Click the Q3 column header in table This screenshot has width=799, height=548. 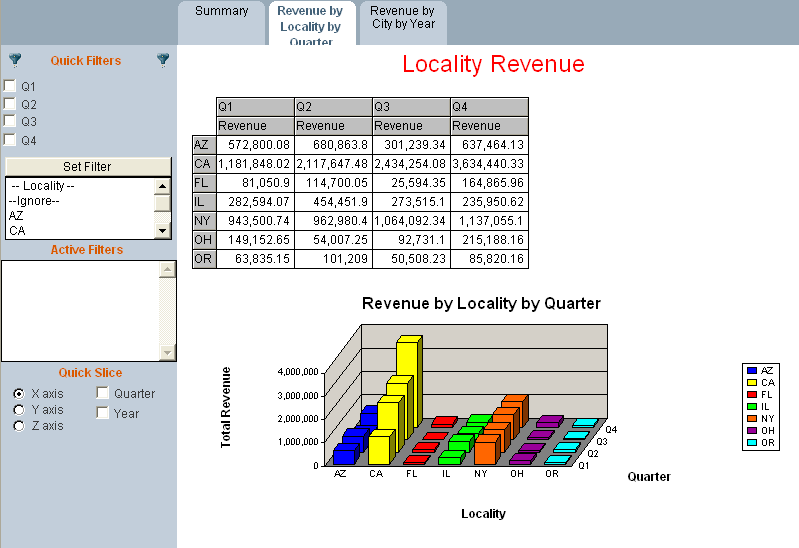[x=411, y=107]
